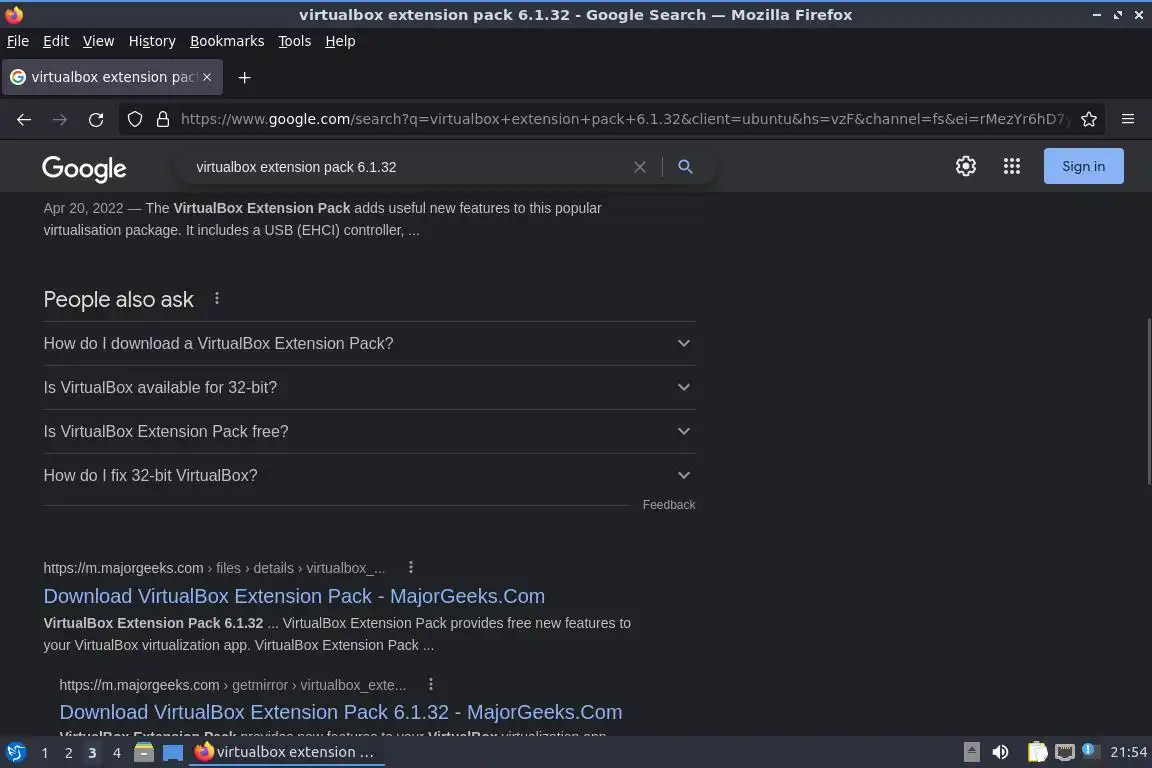1152x768 pixels.
Task: Open Google quick settings gear
Action: [x=965, y=166]
